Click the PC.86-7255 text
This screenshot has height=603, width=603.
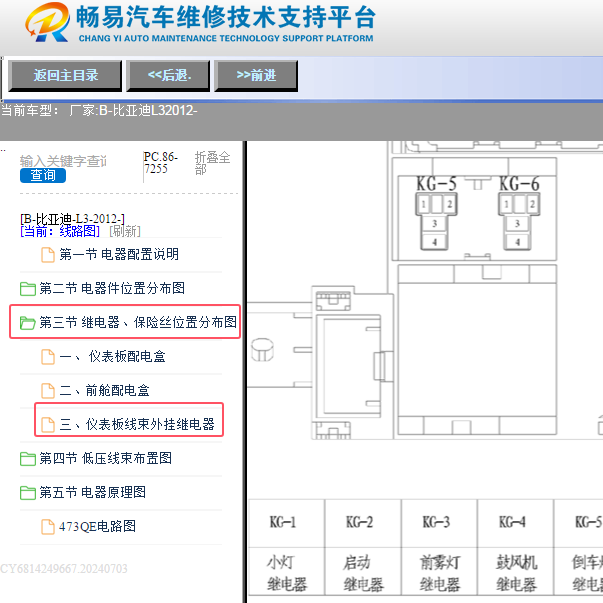pyautogui.click(x=160, y=163)
